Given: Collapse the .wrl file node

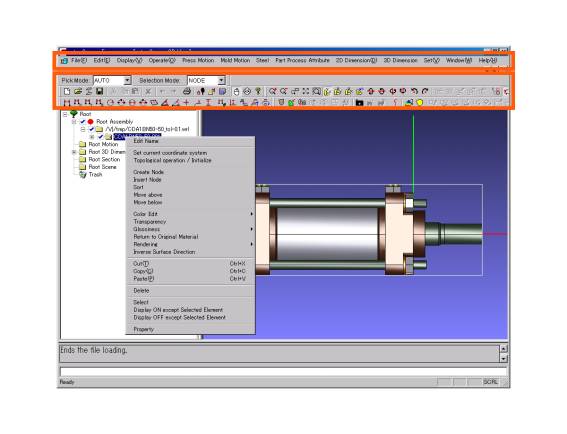Looking at the screenshot, I should [x=83, y=129].
